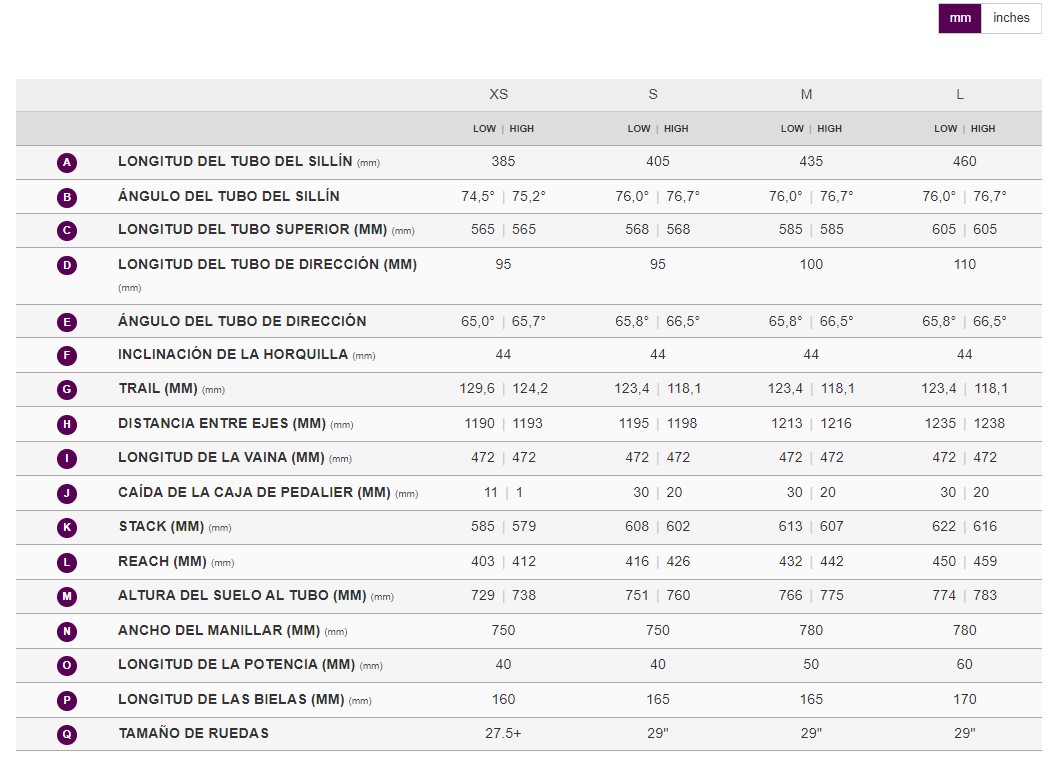This screenshot has height=760, width=1046.
Task: Select the M size column header
Action: click(x=806, y=95)
